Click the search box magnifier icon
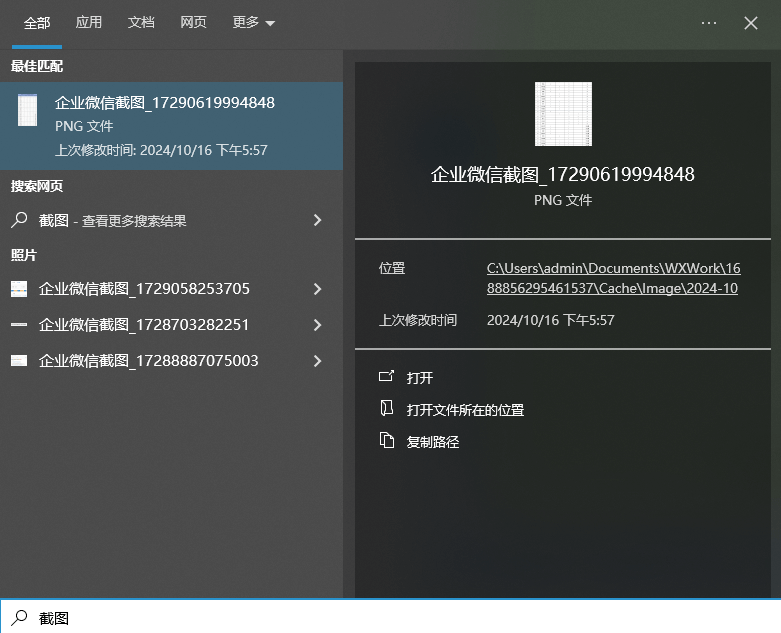The height and width of the screenshot is (633, 781). pyautogui.click(x=19, y=618)
